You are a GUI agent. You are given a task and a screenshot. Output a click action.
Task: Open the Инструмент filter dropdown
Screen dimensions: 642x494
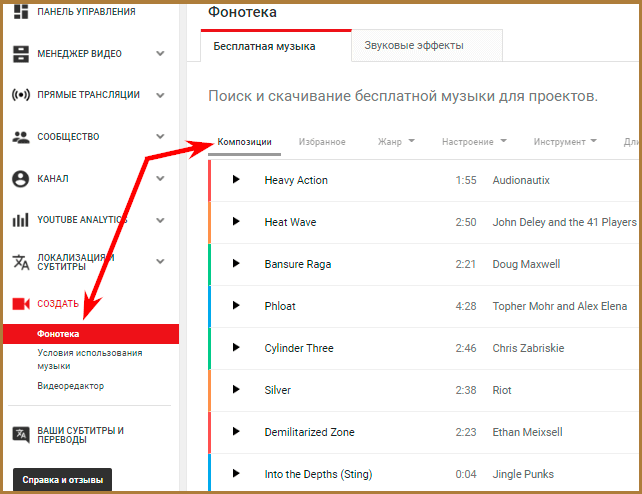(565, 142)
